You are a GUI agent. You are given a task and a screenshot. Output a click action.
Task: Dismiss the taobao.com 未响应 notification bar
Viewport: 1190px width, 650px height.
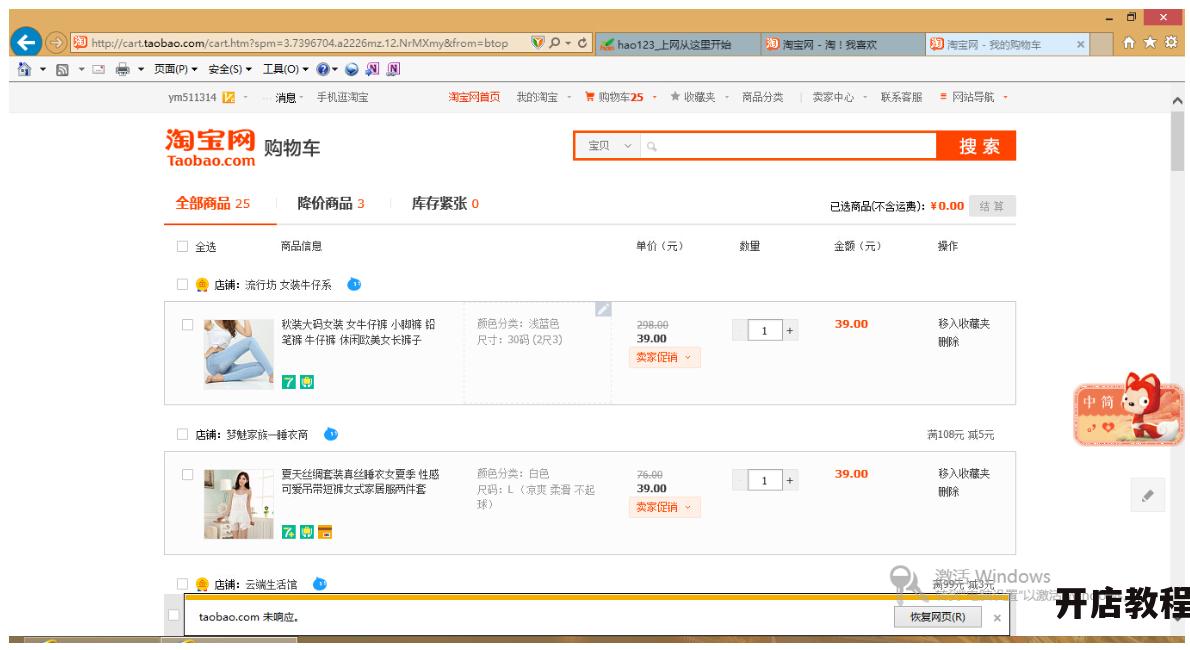997,618
